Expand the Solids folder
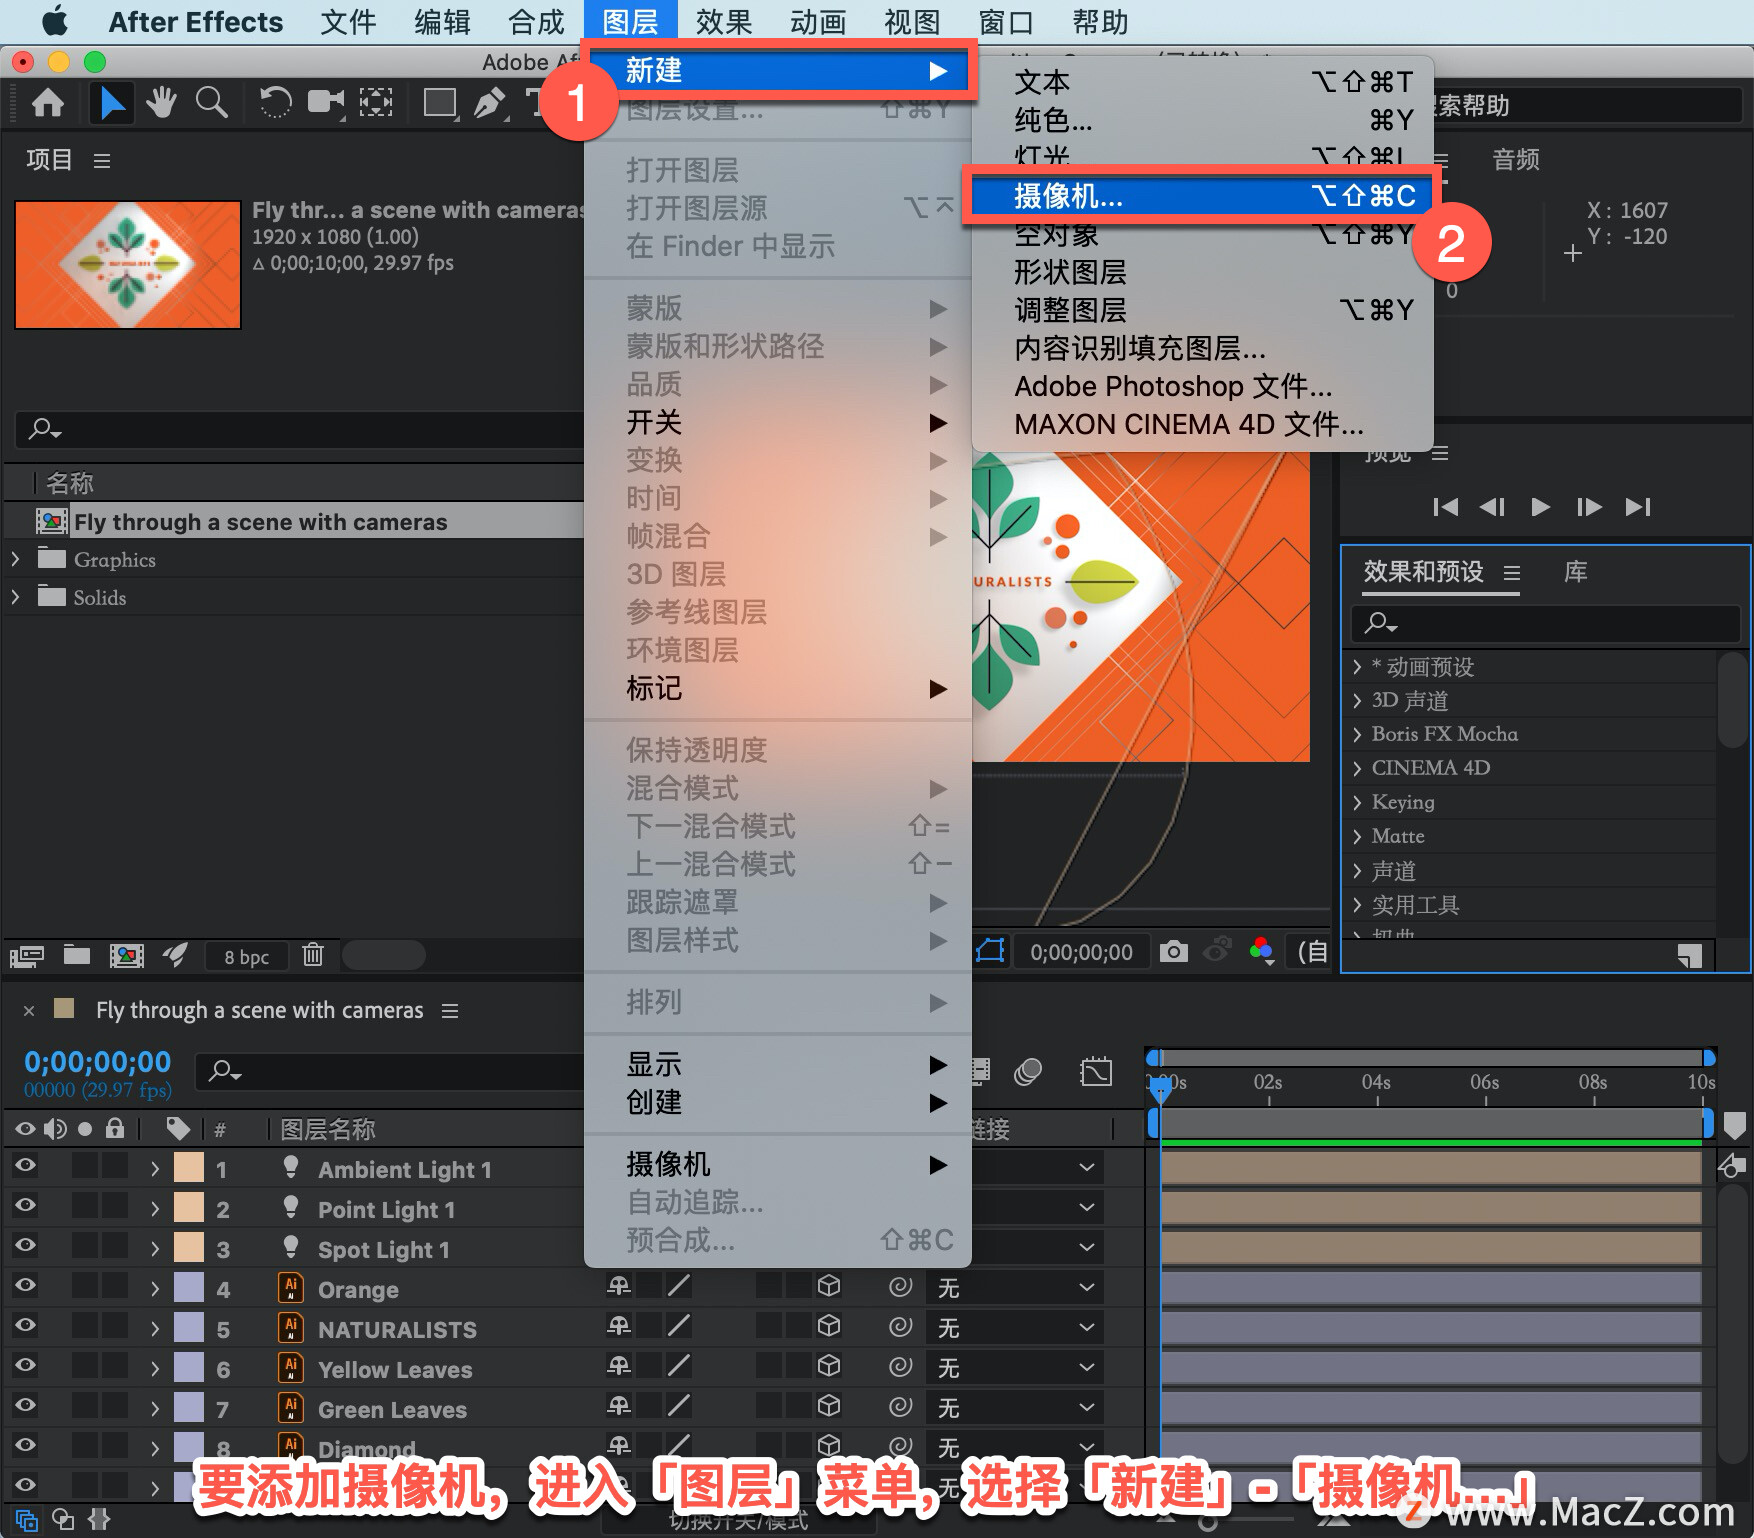The width and height of the screenshot is (1754, 1538). pos(15,597)
